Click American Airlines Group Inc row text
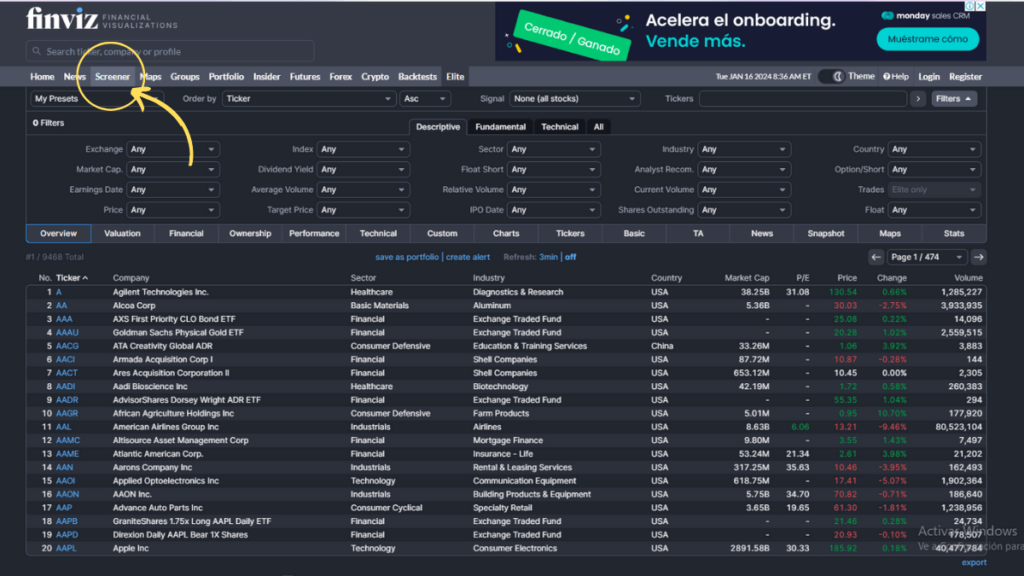 (166, 427)
